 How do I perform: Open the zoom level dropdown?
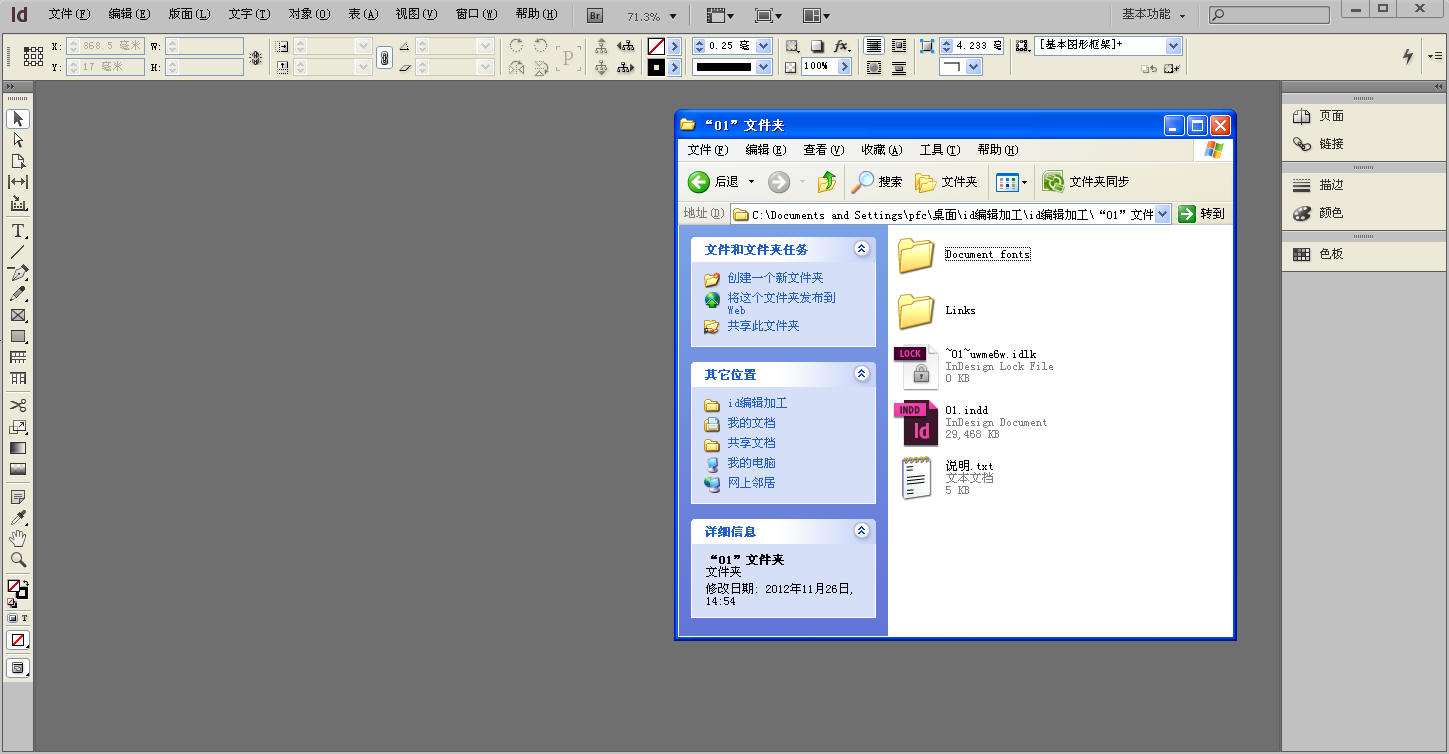672,16
